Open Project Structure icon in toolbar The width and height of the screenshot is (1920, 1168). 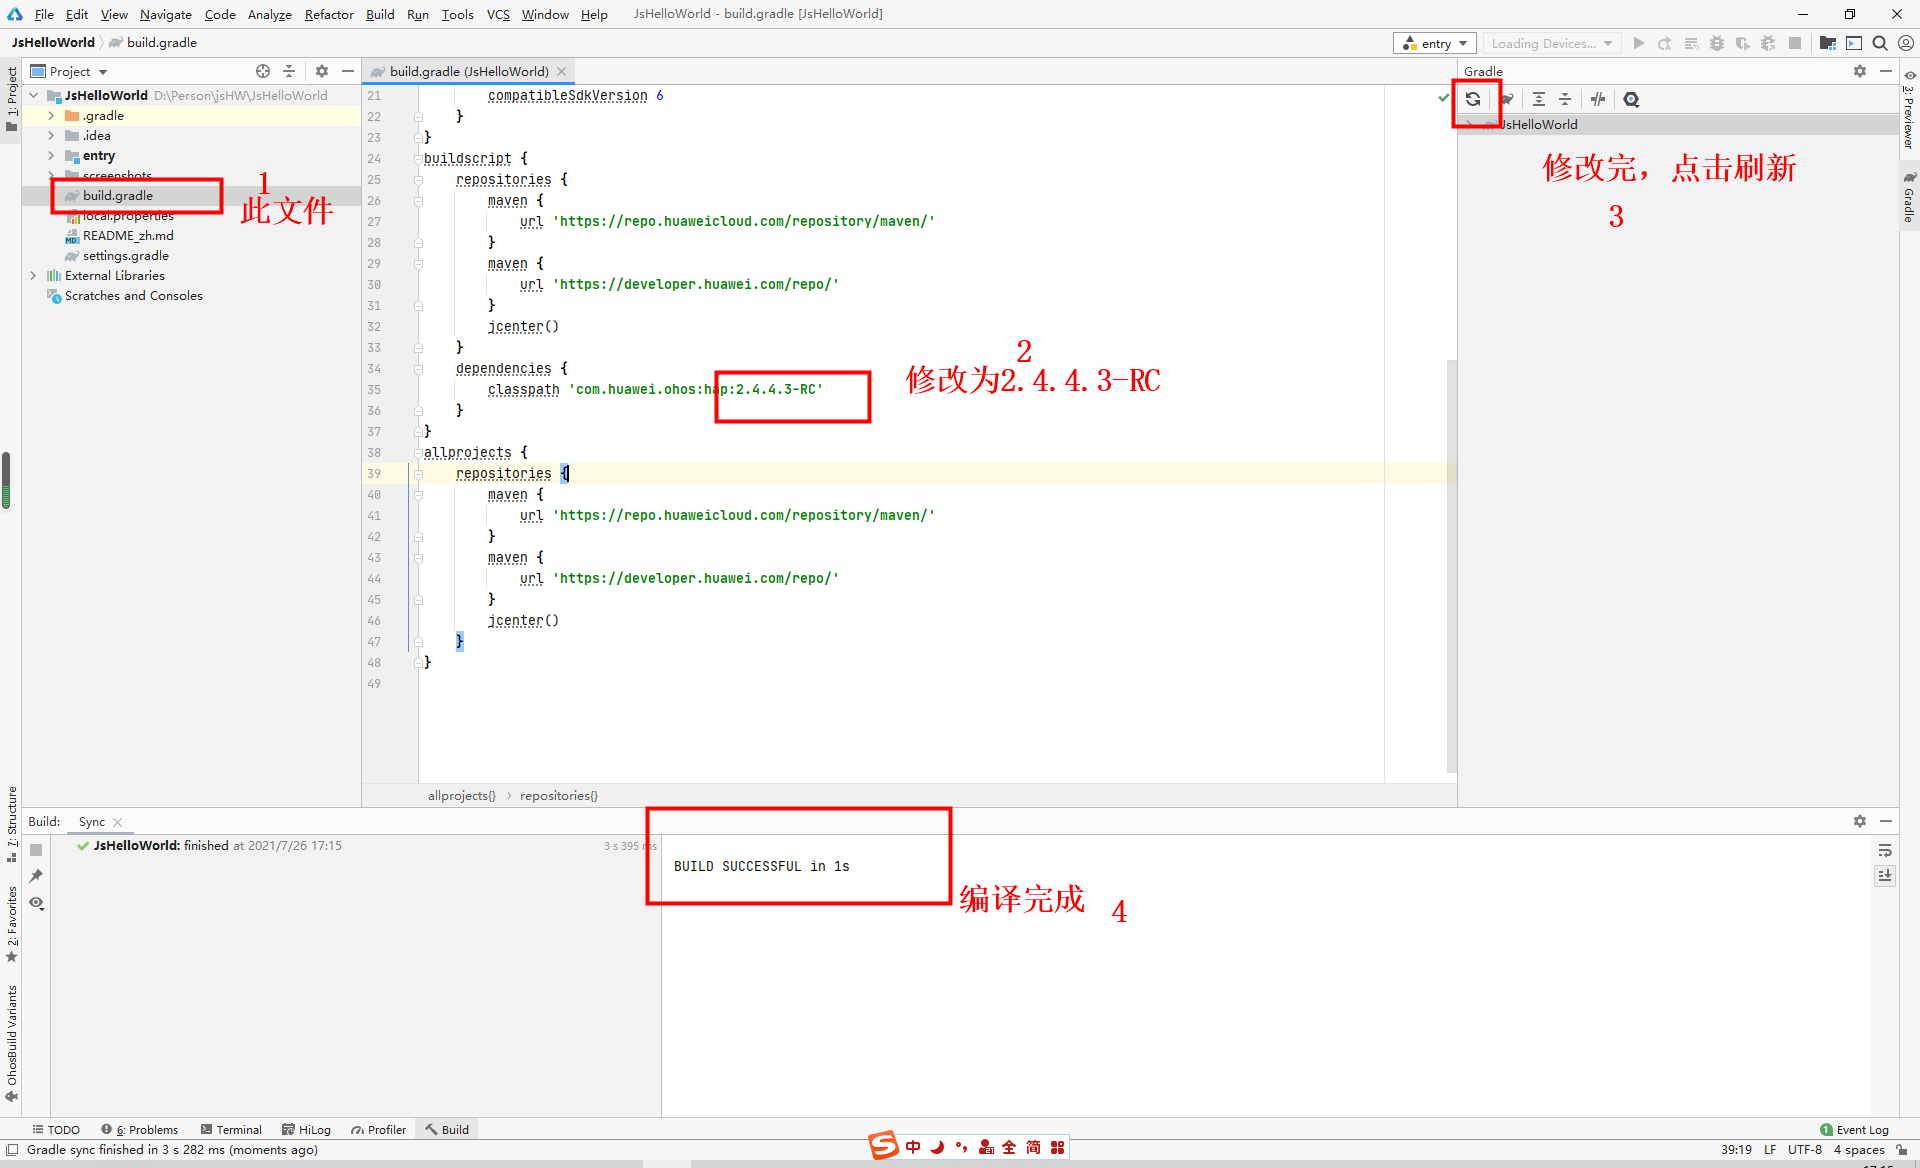pyautogui.click(x=1828, y=43)
